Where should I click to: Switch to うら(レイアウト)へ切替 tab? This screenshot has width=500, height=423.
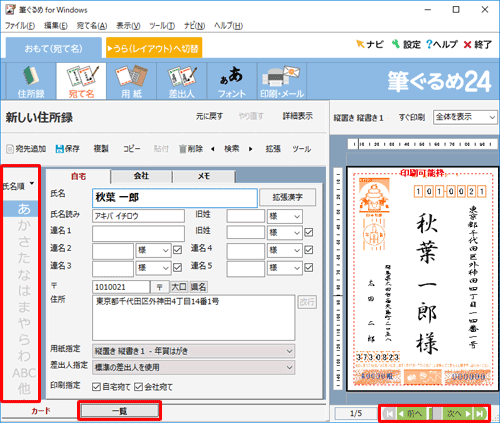[x=154, y=48]
